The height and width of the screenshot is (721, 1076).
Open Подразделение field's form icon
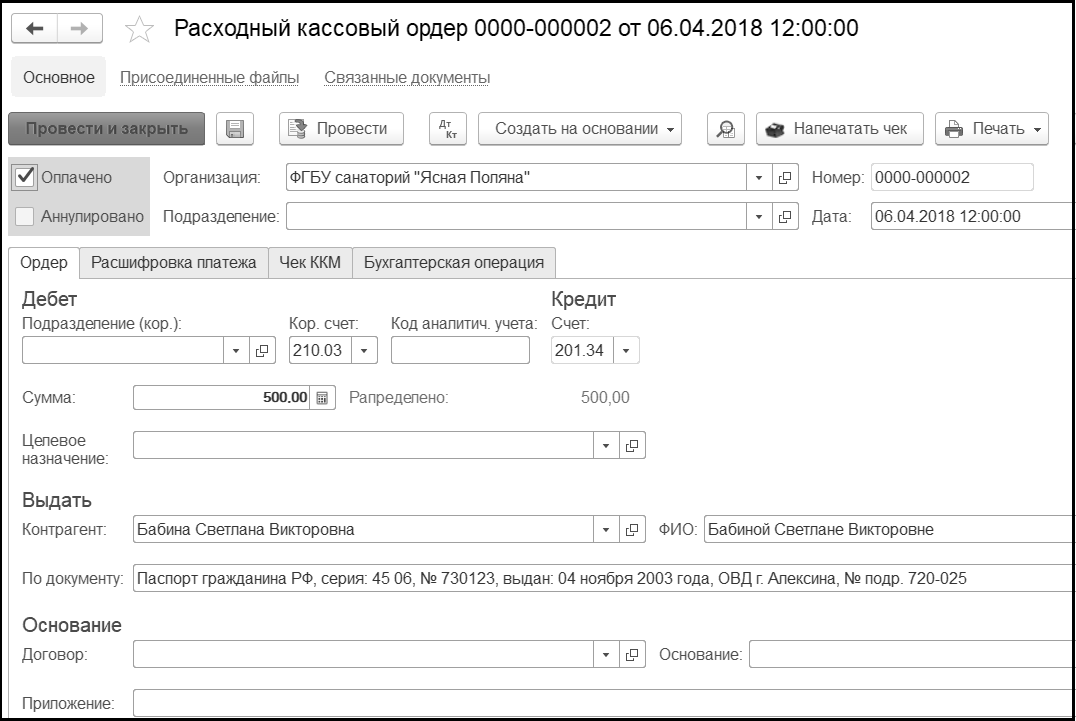pos(785,217)
